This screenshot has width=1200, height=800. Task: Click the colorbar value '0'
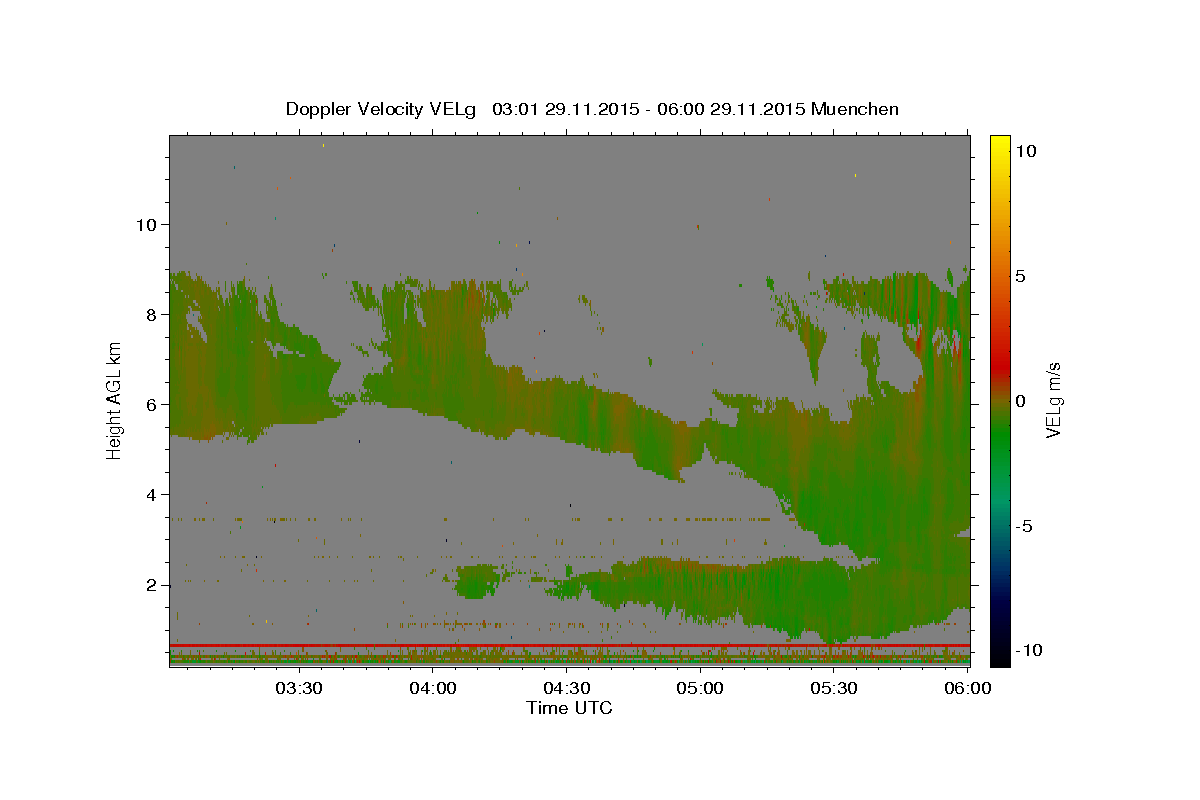pyautogui.click(x=1021, y=401)
